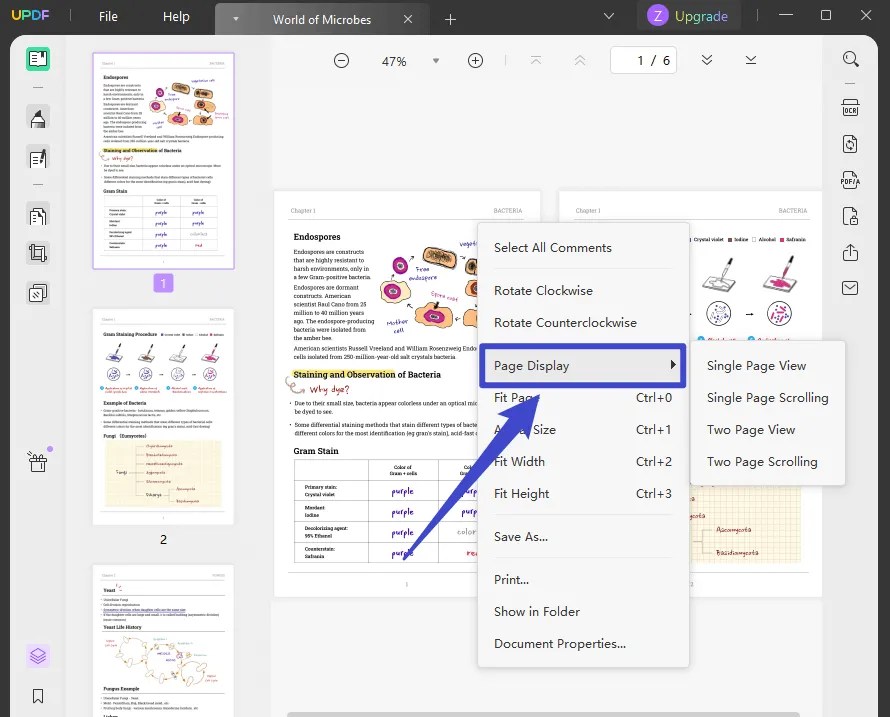Open the bookmarks panel

(37, 695)
